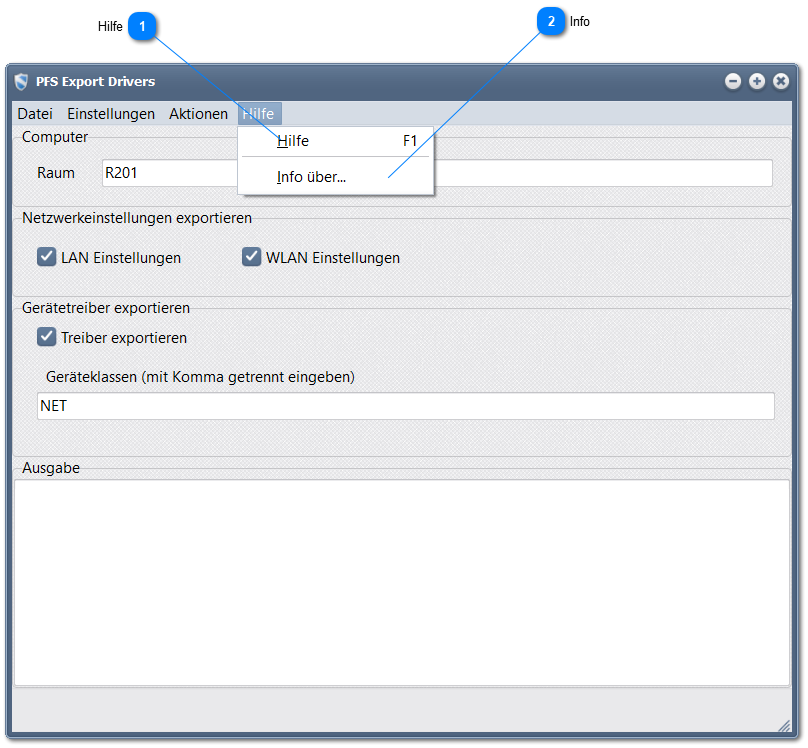This screenshot has height=748, width=808.
Task: Click into the Raum field containing R201
Action: (600, 173)
